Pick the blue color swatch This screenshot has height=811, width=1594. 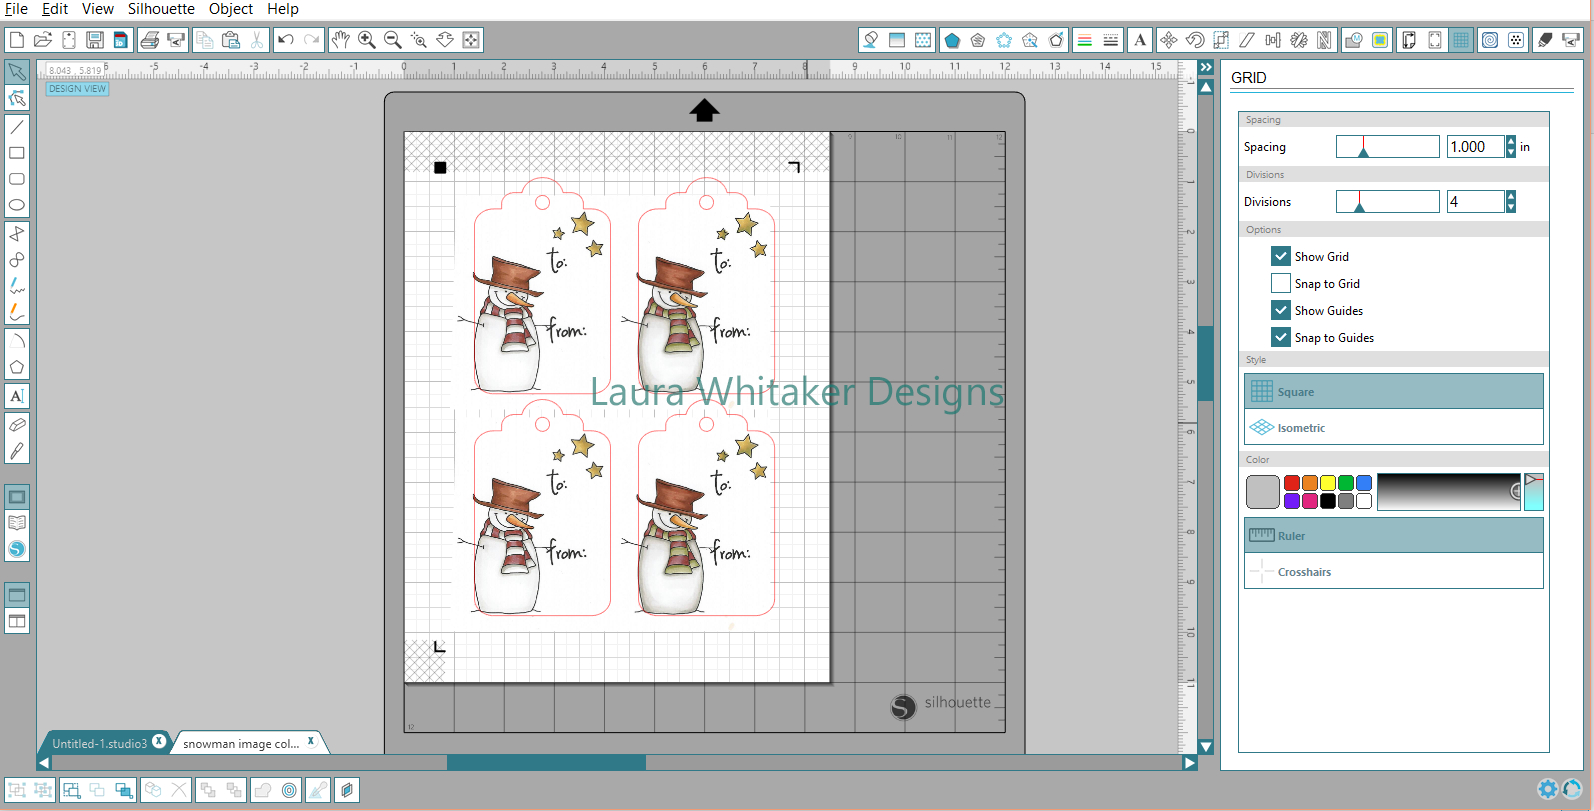[1364, 483]
